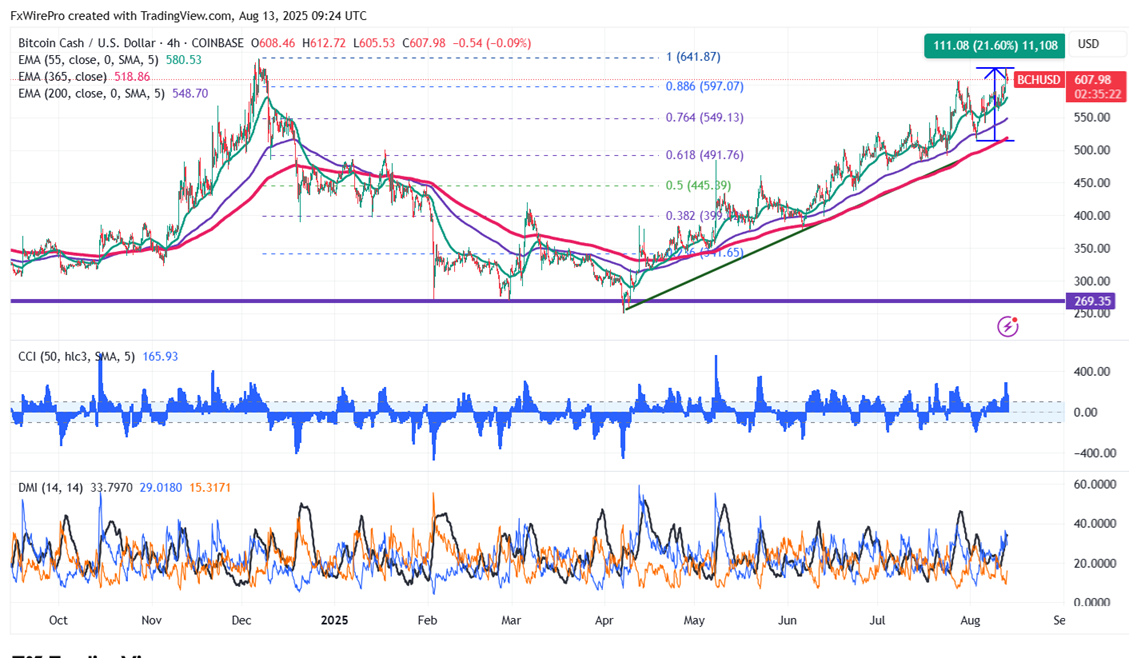Click the DMI axis 40.0000 label
Screen dimensions: 1129x658
(1095, 523)
